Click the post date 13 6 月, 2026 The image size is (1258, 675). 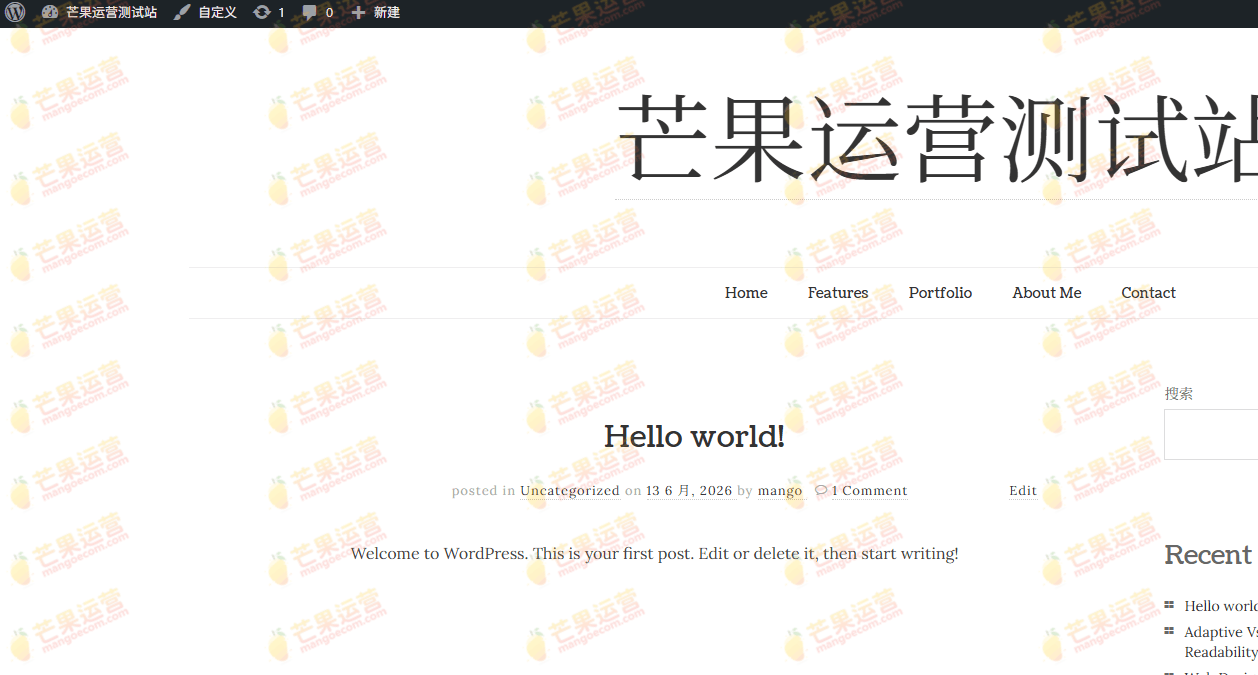click(x=689, y=491)
